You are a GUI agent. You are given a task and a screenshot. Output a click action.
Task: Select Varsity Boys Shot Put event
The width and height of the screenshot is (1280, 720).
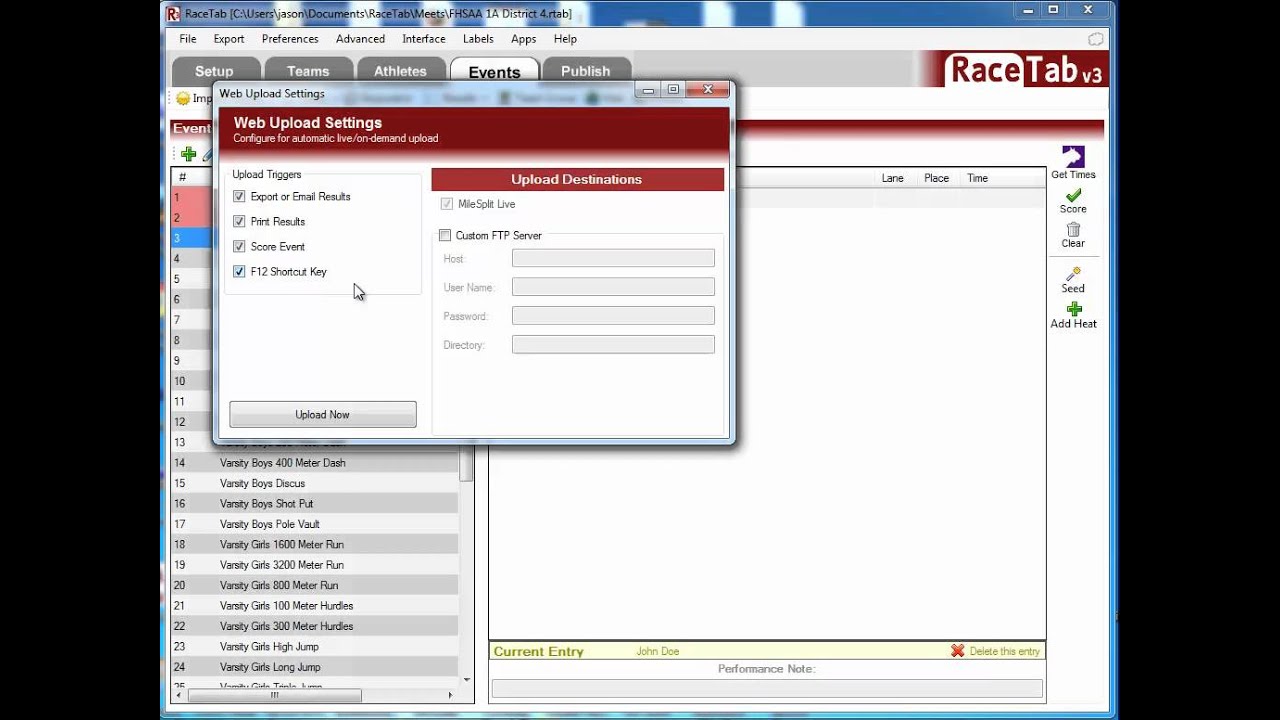coord(315,504)
